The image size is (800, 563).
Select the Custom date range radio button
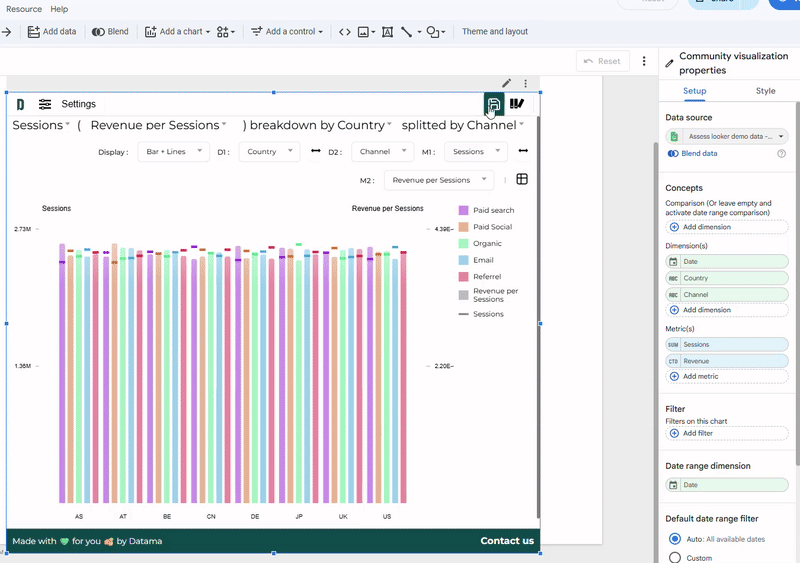(674, 557)
